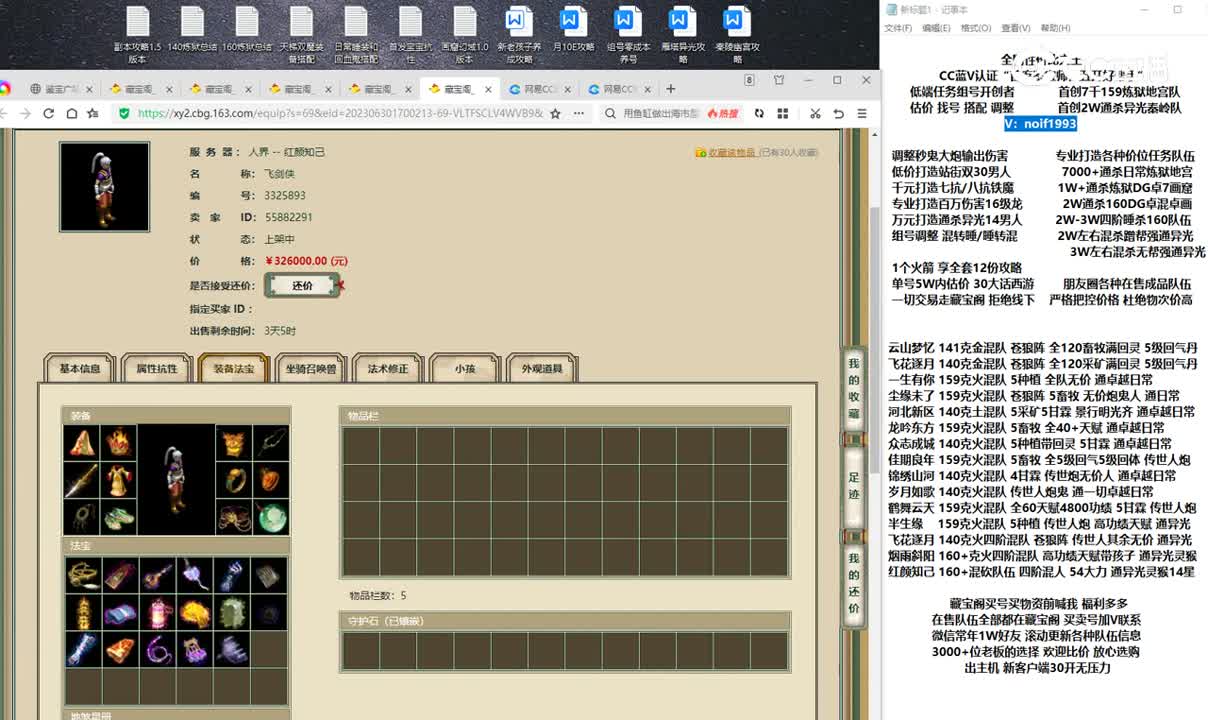Viewport: 1208px width, 720px height.
Task: Open desktop file 160炼狱总结
Action: [x=246, y=30]
